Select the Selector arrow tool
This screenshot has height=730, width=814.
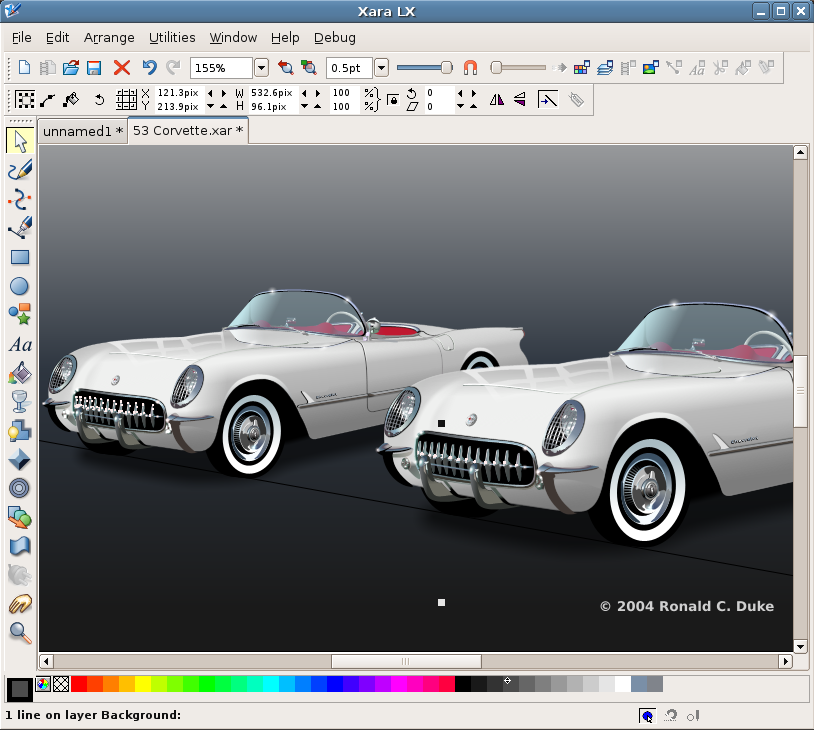(20, 141)
